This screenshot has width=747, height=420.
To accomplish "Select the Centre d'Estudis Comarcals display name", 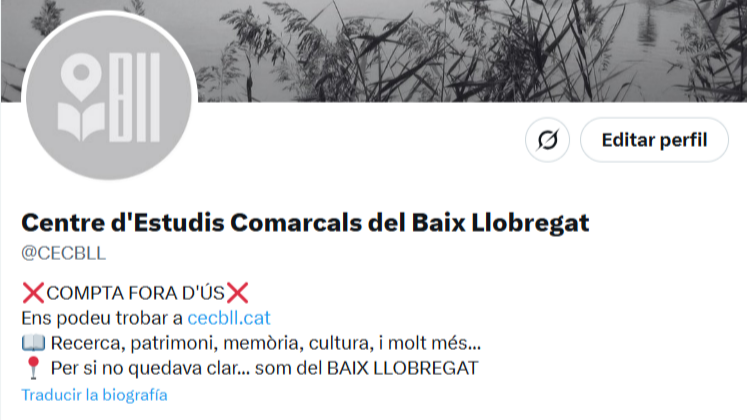I will click(305, 222).
